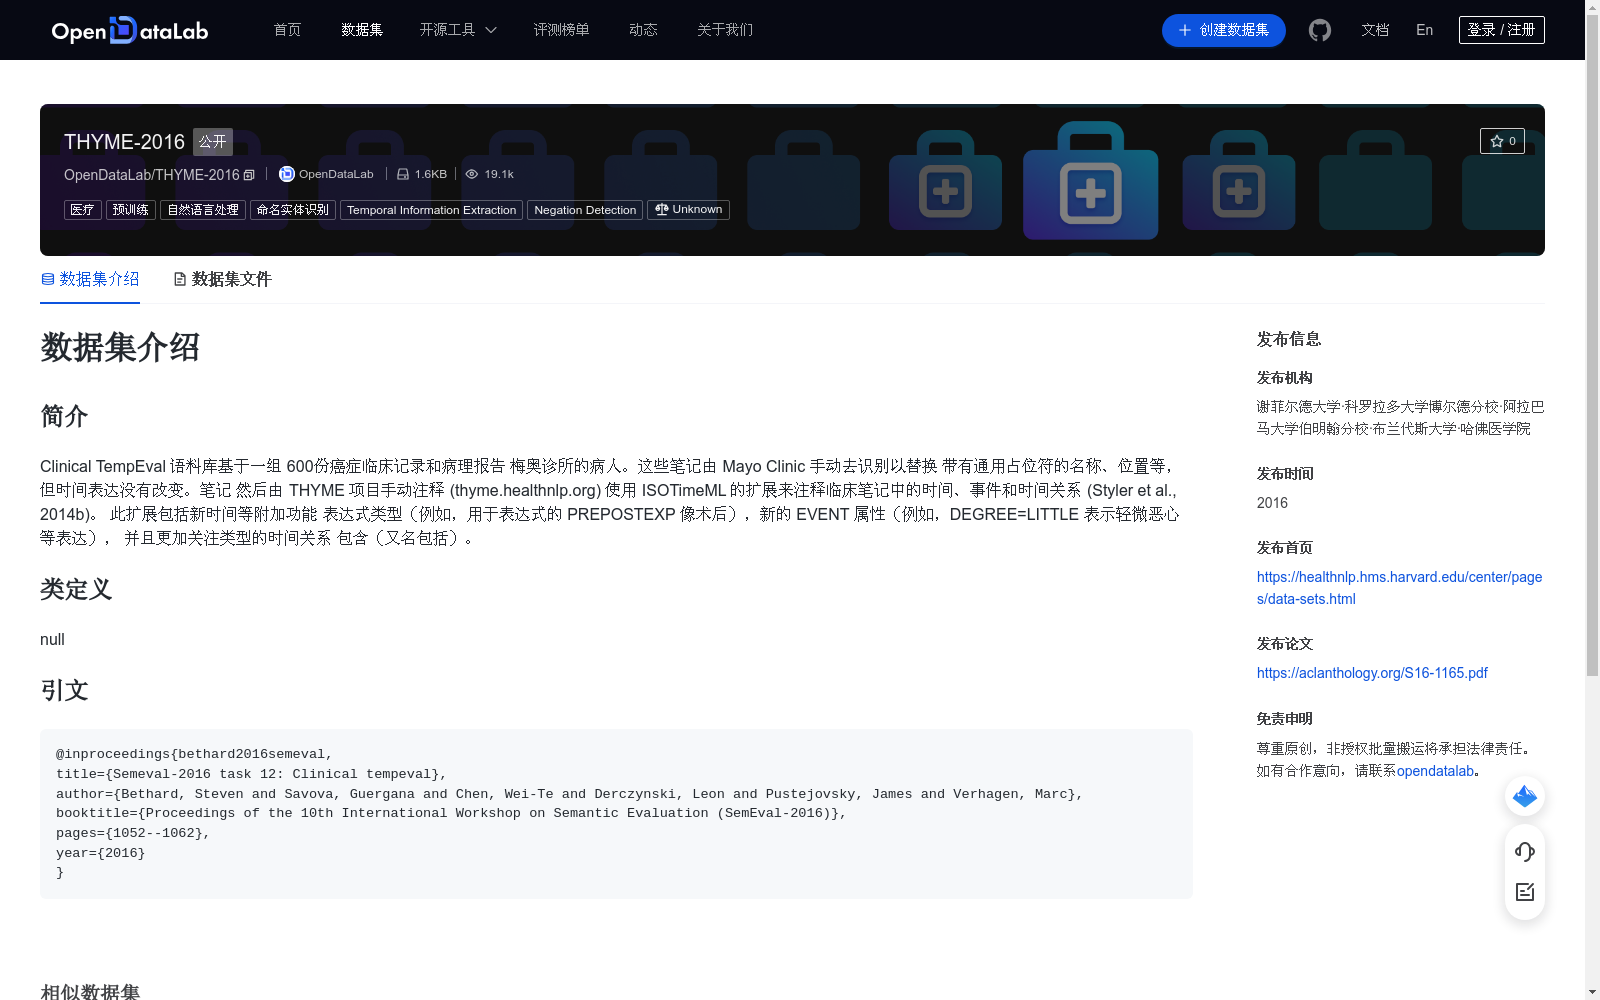Click the database icon beside 数据集介绍
Image resolution: width=1600 pixels, height=1000 pixels.
pyautogui.click(x=48, y=279)
